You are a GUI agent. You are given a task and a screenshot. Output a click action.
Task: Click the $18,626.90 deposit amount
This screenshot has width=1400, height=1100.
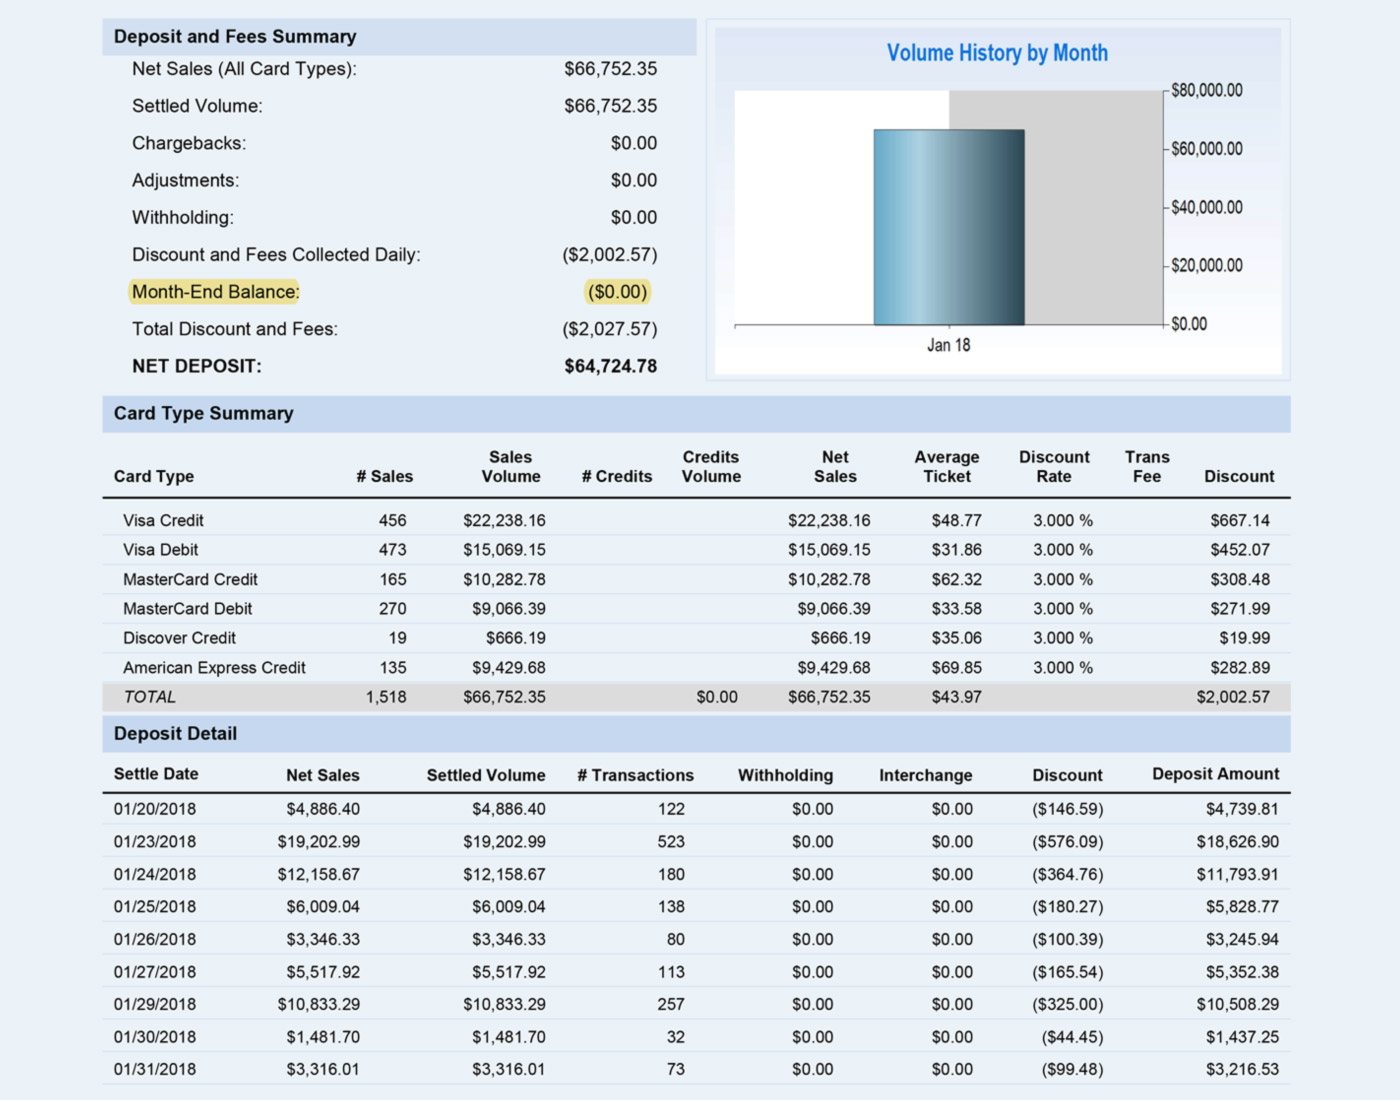click(x=1238, y=842)
